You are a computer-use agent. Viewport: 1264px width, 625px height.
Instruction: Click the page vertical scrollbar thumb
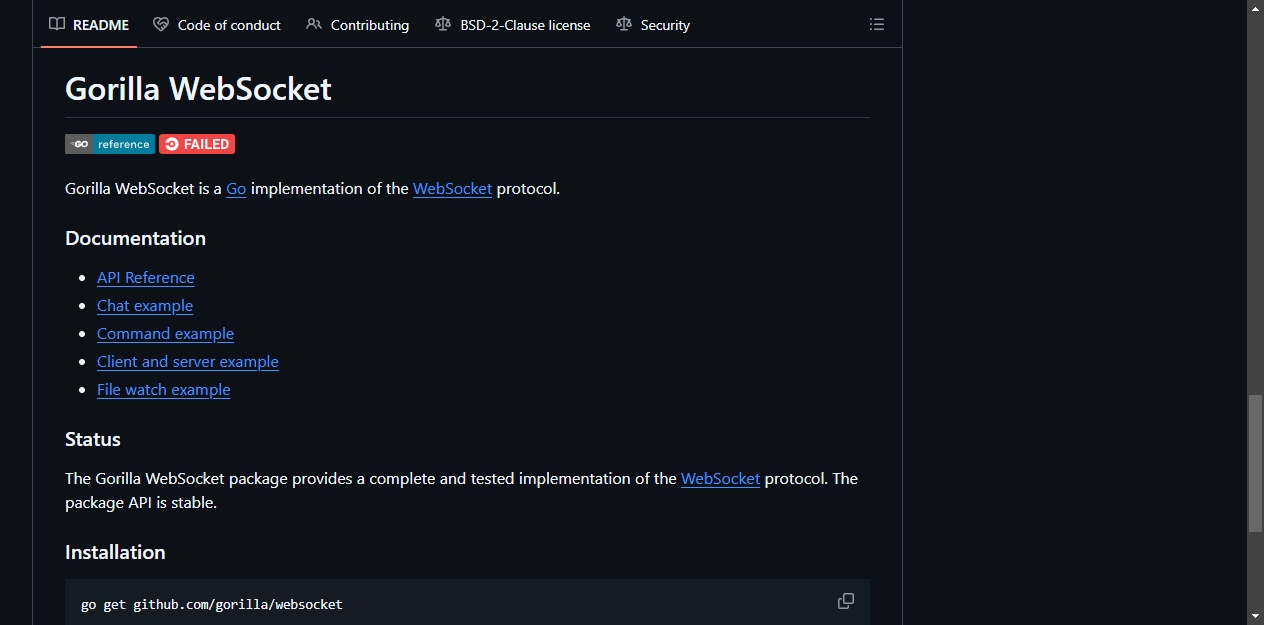coord(1255,463)
